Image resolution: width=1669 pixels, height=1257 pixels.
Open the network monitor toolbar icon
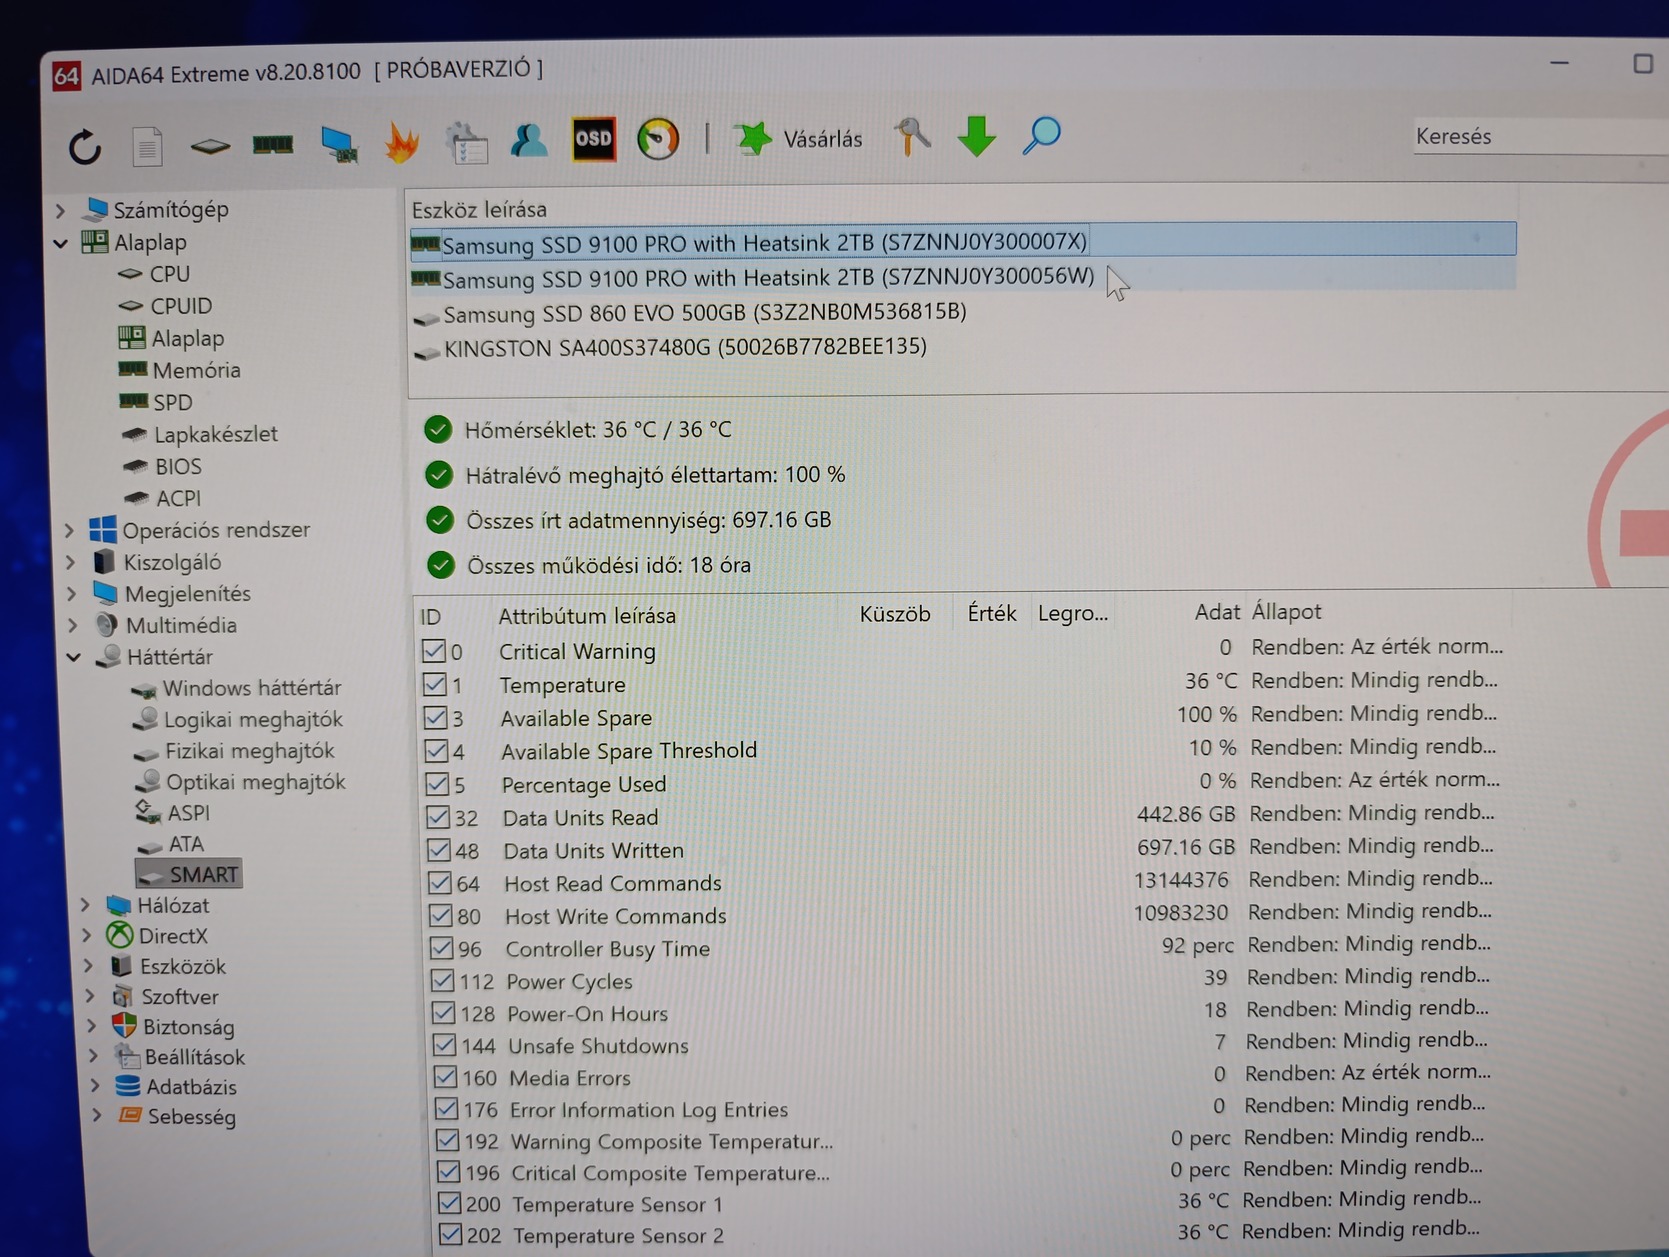339,144
